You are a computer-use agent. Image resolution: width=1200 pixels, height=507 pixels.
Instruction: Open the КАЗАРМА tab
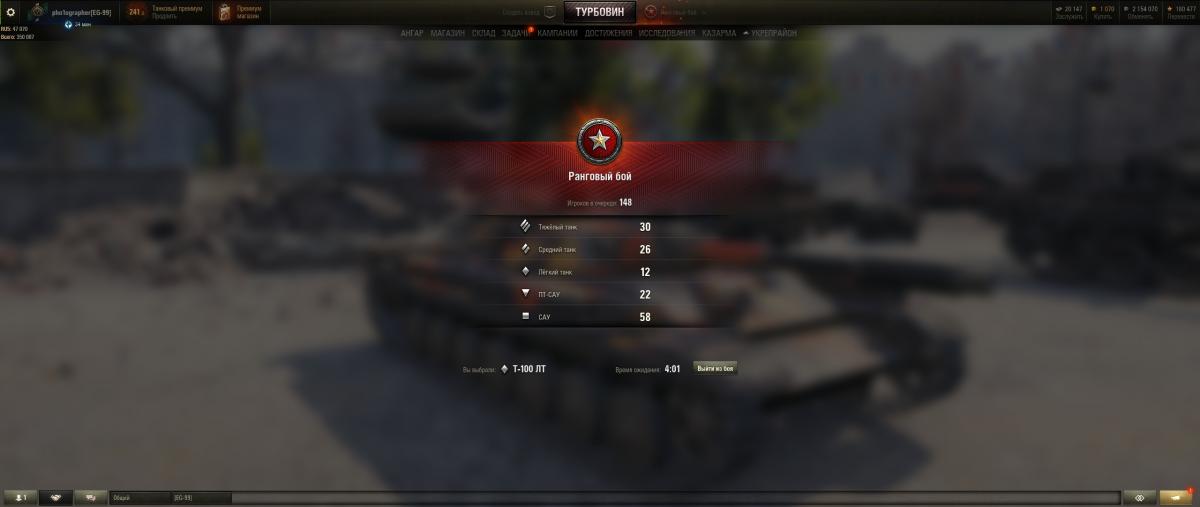pos(719,33)
